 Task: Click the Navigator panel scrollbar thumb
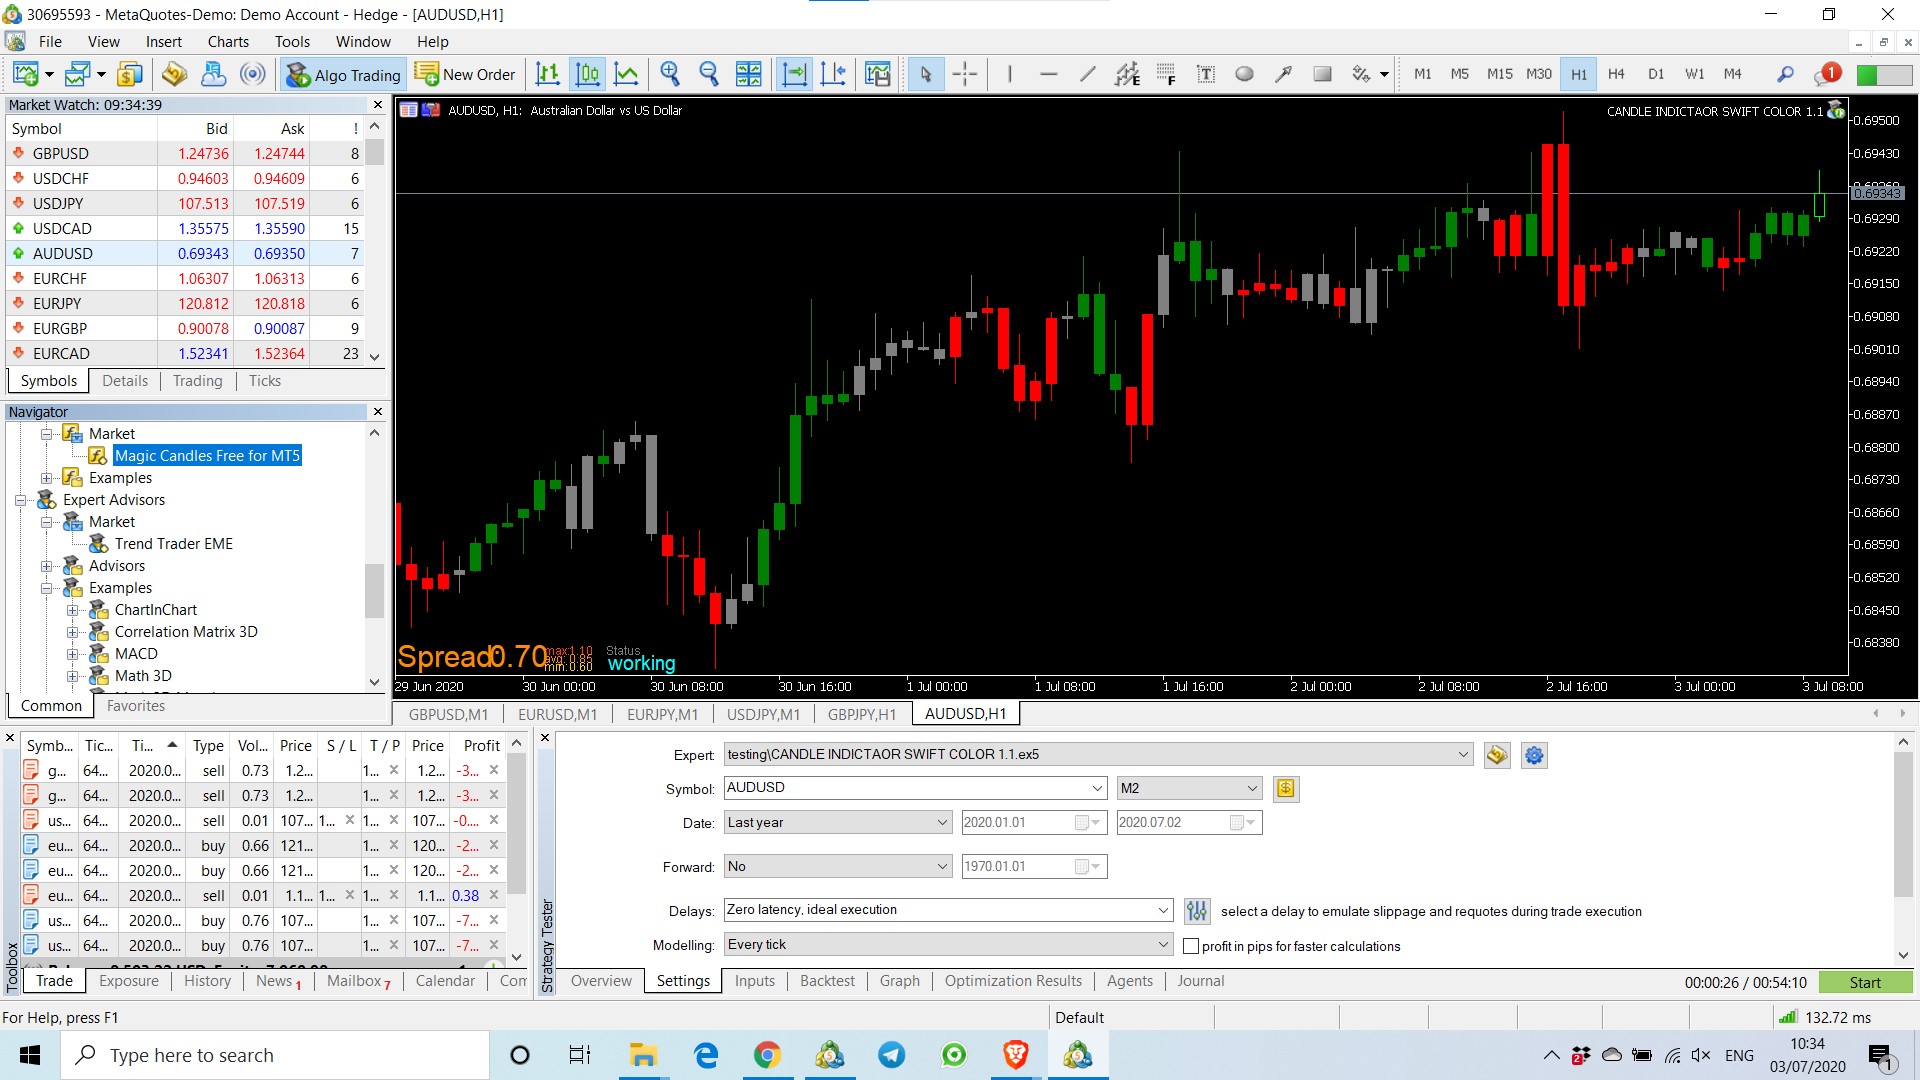375,592
